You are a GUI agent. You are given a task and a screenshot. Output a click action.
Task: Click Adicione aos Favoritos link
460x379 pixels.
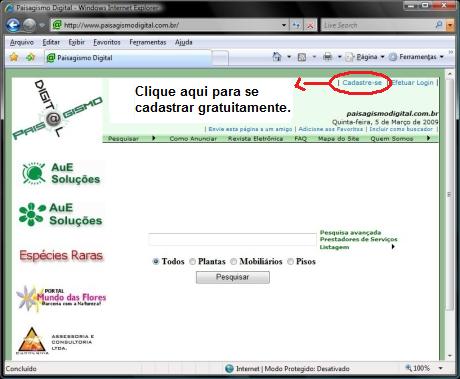(x=331, y=129)
